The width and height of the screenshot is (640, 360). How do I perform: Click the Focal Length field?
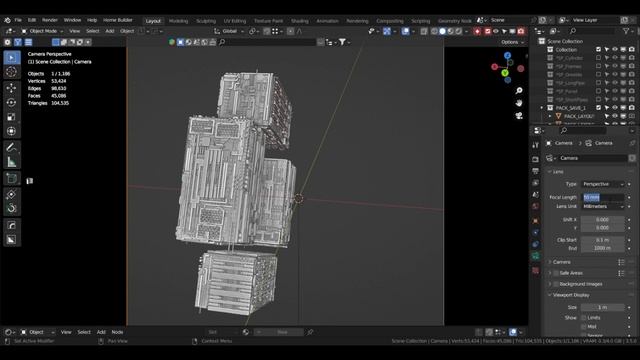(x=603, y=198)
